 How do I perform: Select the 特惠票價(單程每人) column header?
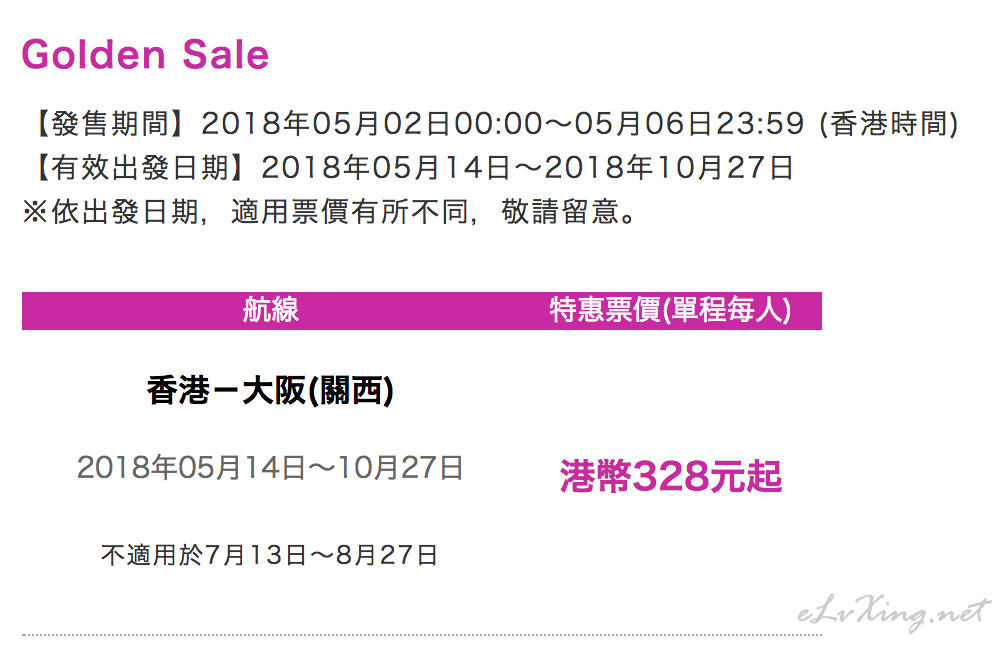tap(670, 311)
